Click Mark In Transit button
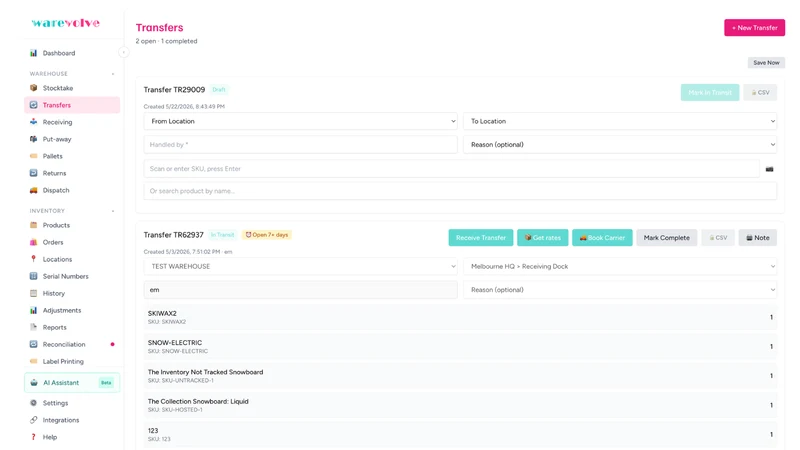 click(x=710, y=92)
